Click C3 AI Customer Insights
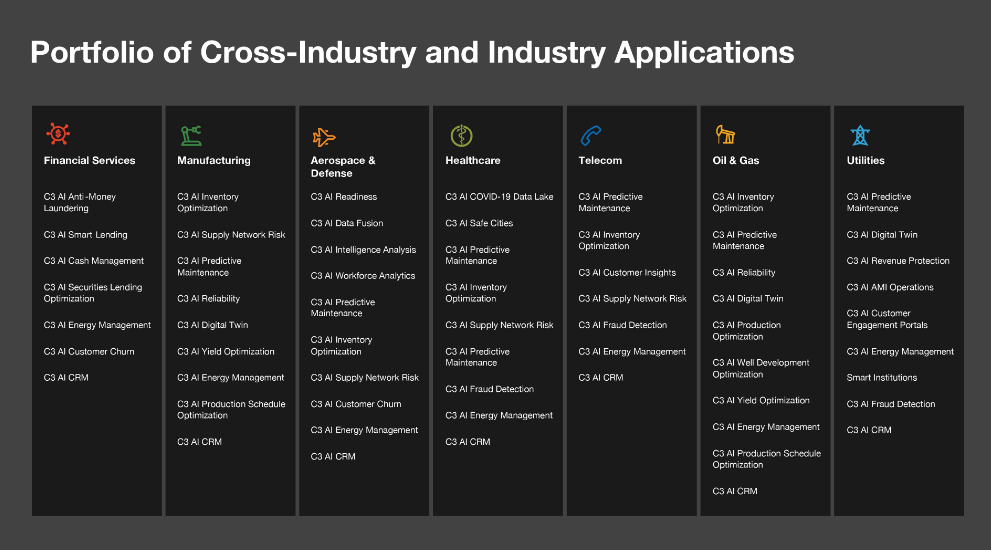Viewport: 991px width, 550px height. pos(627,272)
